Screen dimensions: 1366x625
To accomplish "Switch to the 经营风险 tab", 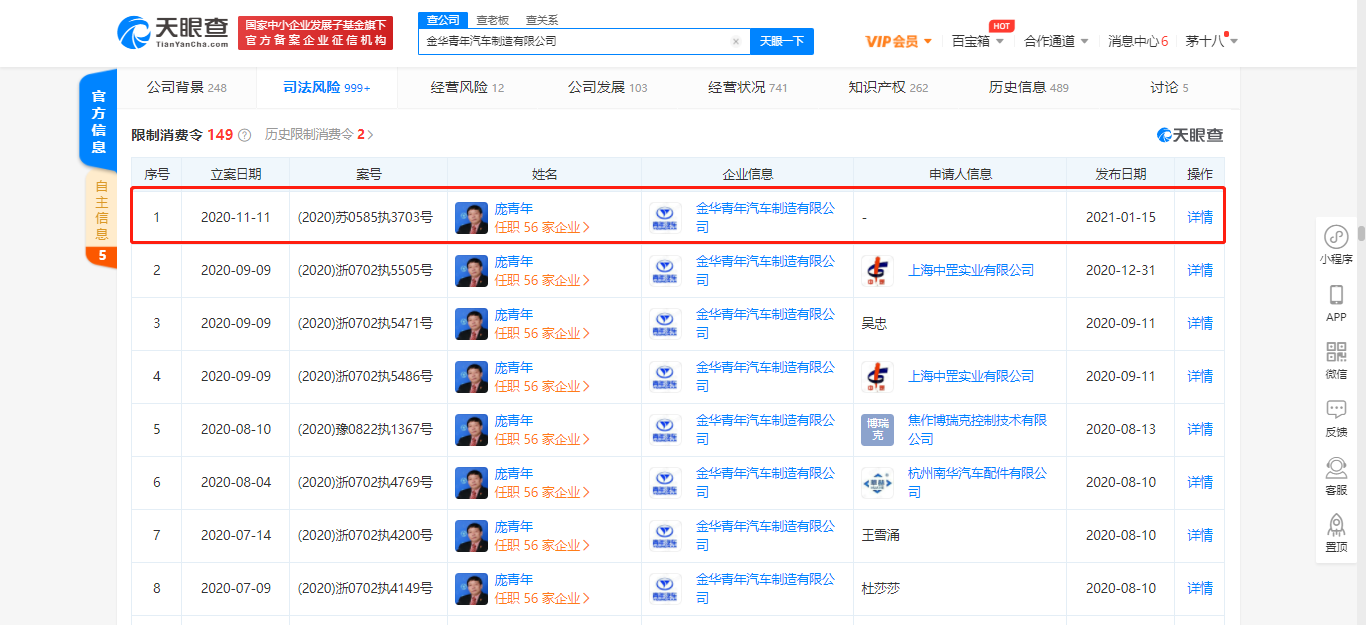I will [467, 88].
